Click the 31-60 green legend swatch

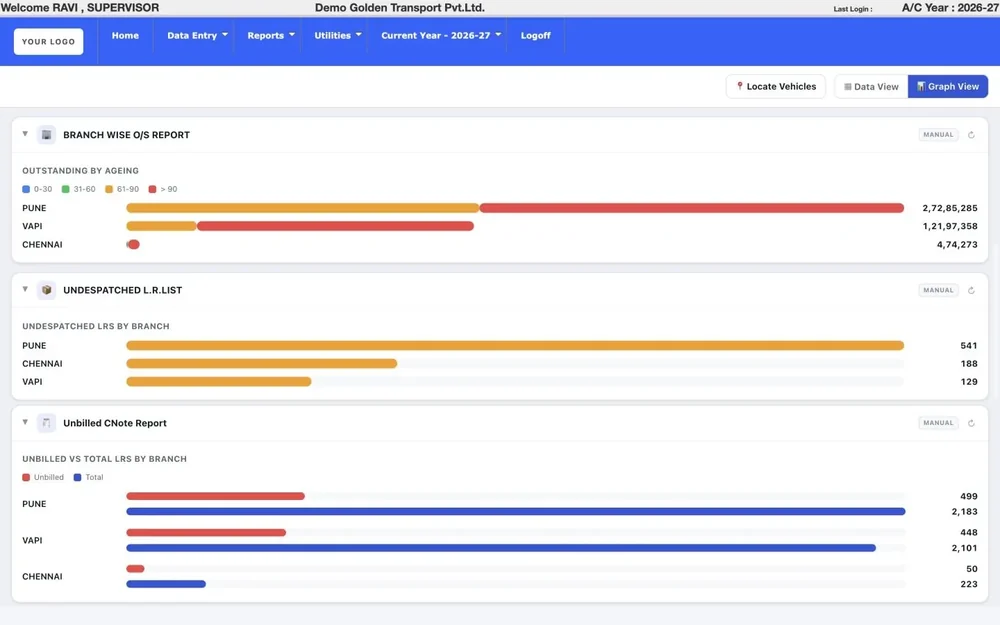66,189
